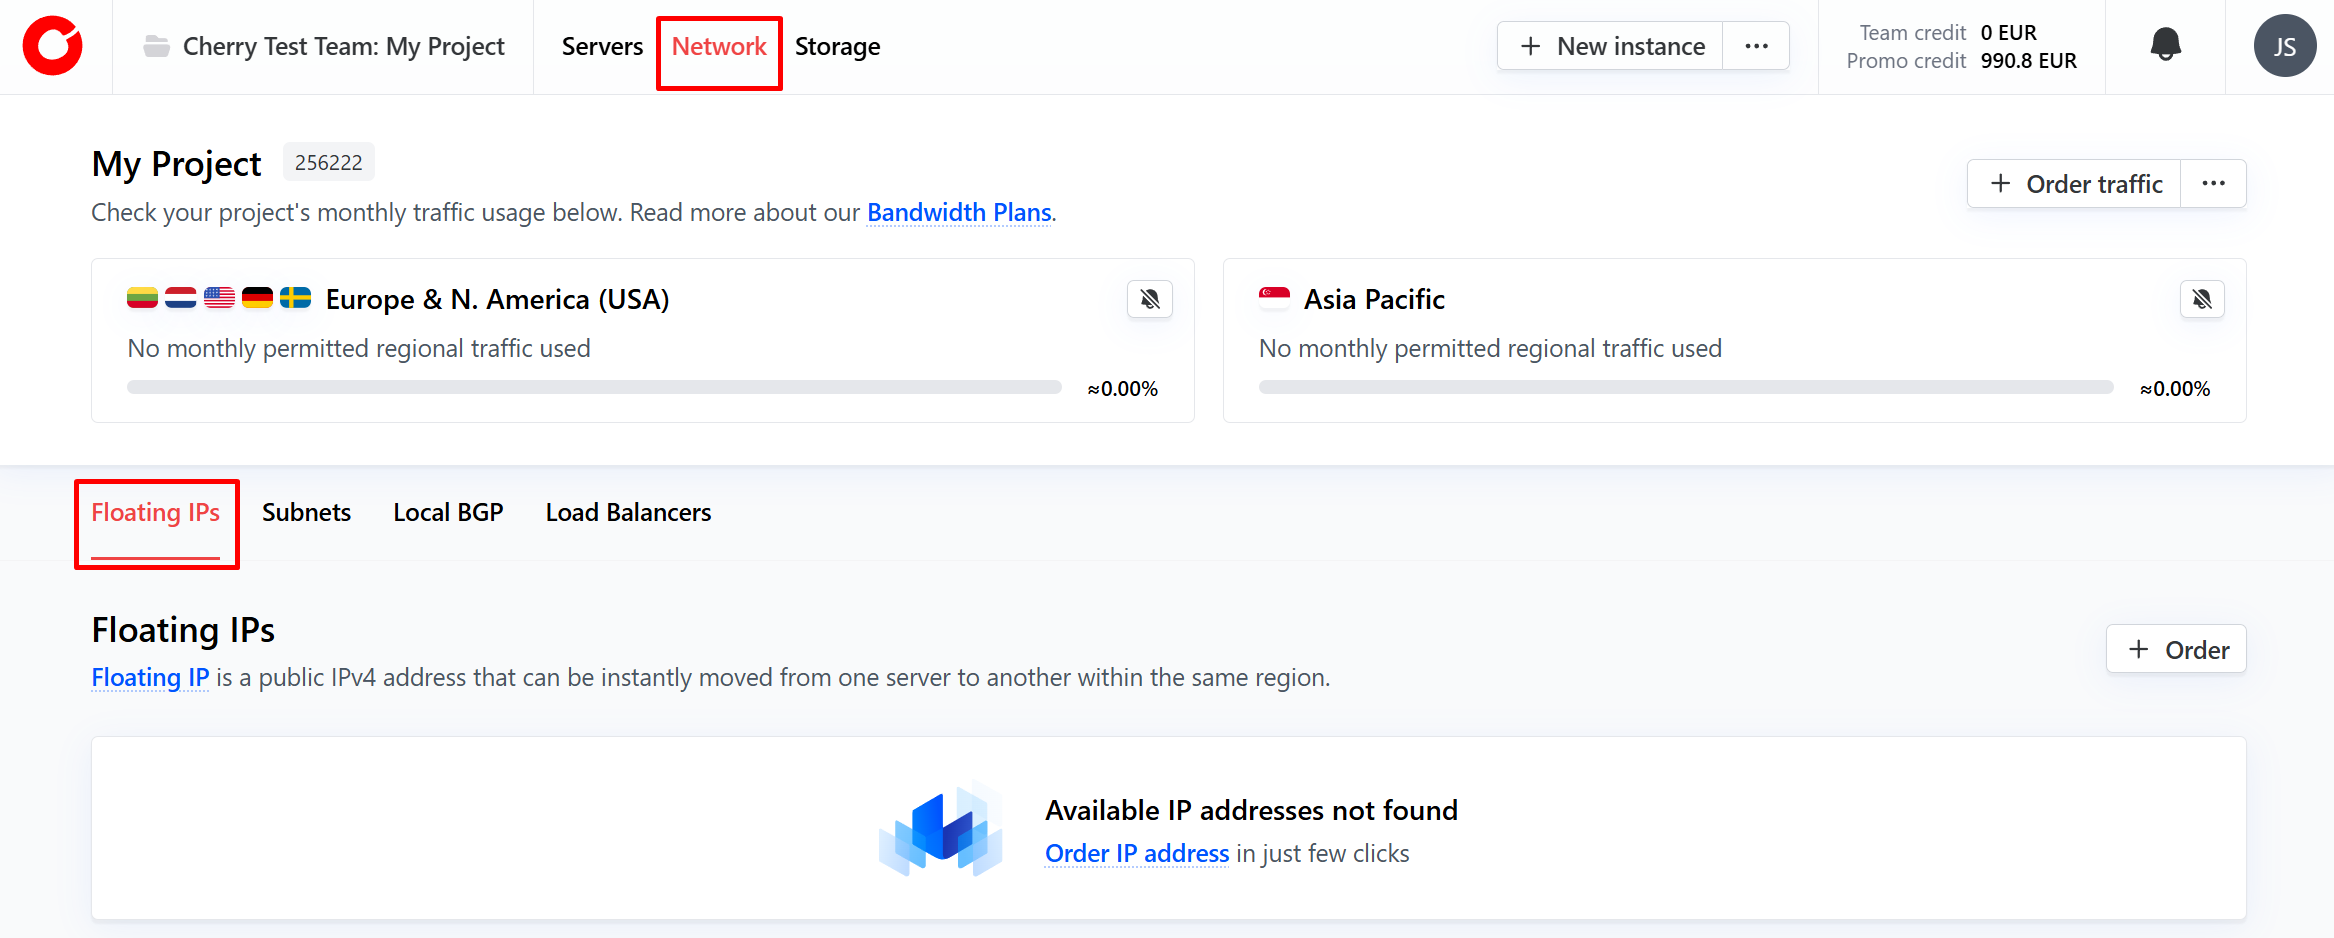This screenshot has height=938, width=2334.
Task: Click the Europe & N. America traffic usage bar
Action: pyautogui.click(x=594, y=387)
